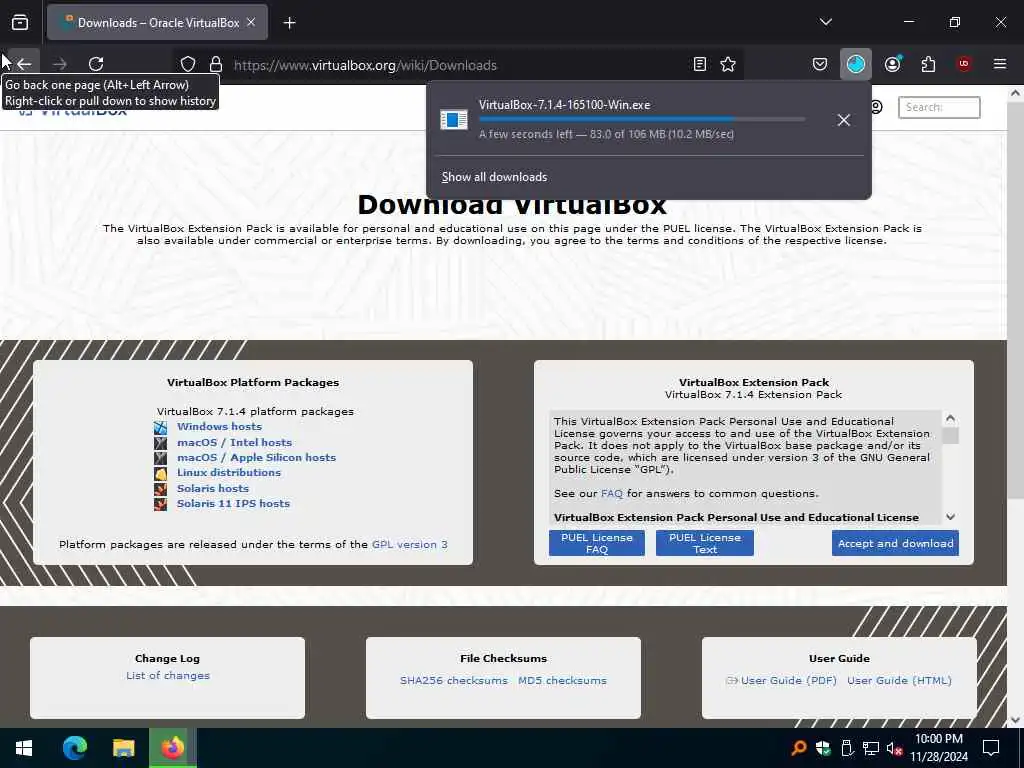Save page to Pocket
This screenshot has height=768, width=1024.
pyautogui.click(x=820, y=64)
